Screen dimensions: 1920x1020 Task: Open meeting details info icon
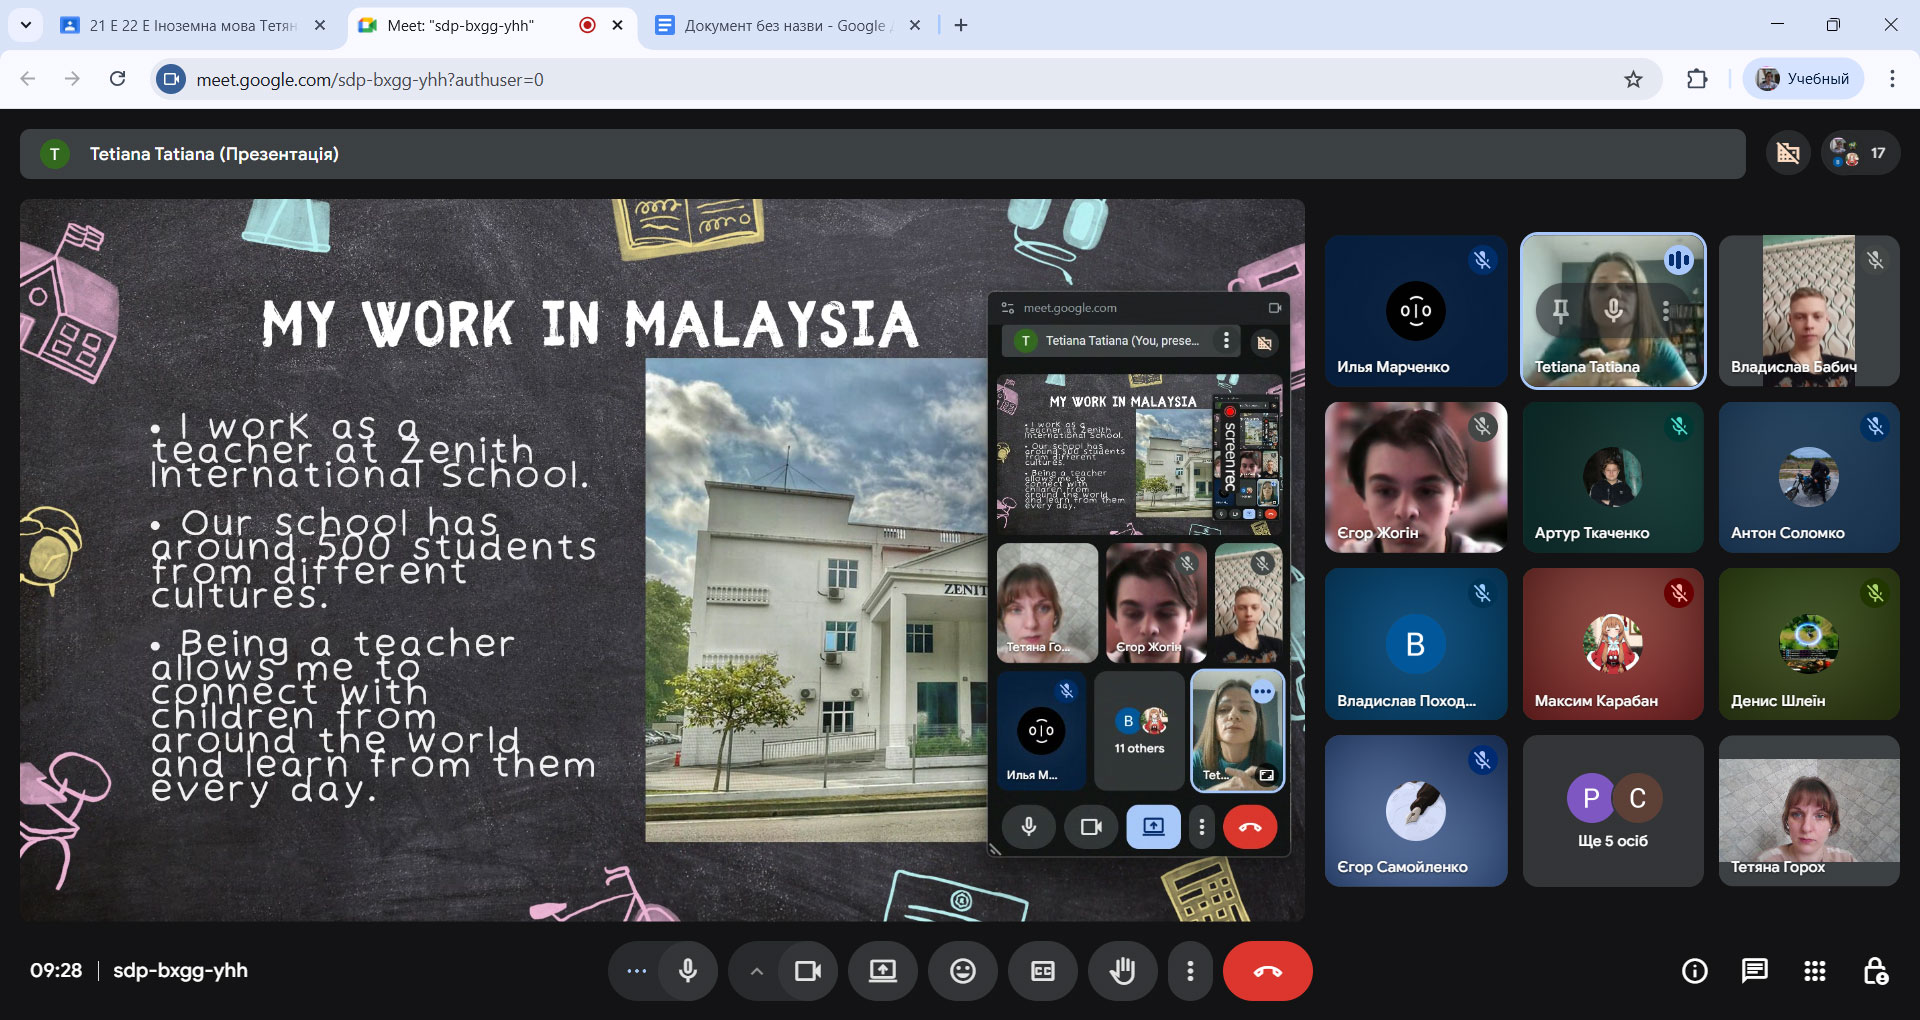(x=1694, y=971)
